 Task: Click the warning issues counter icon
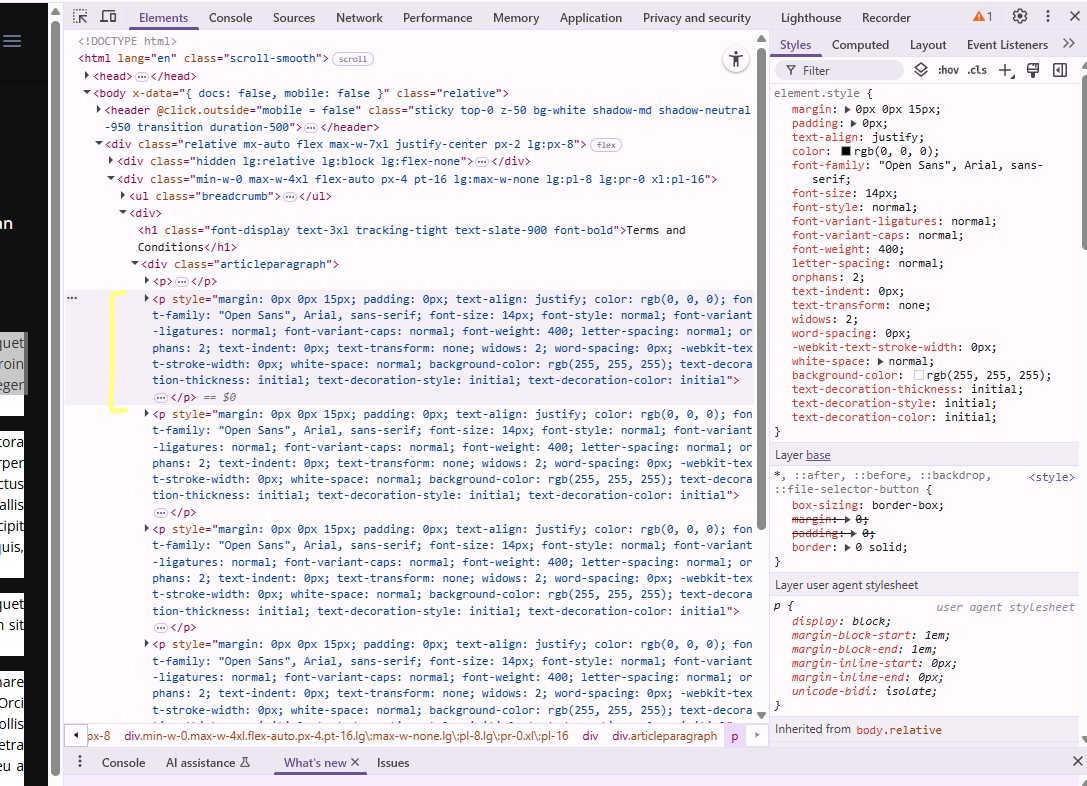point(982,17)
